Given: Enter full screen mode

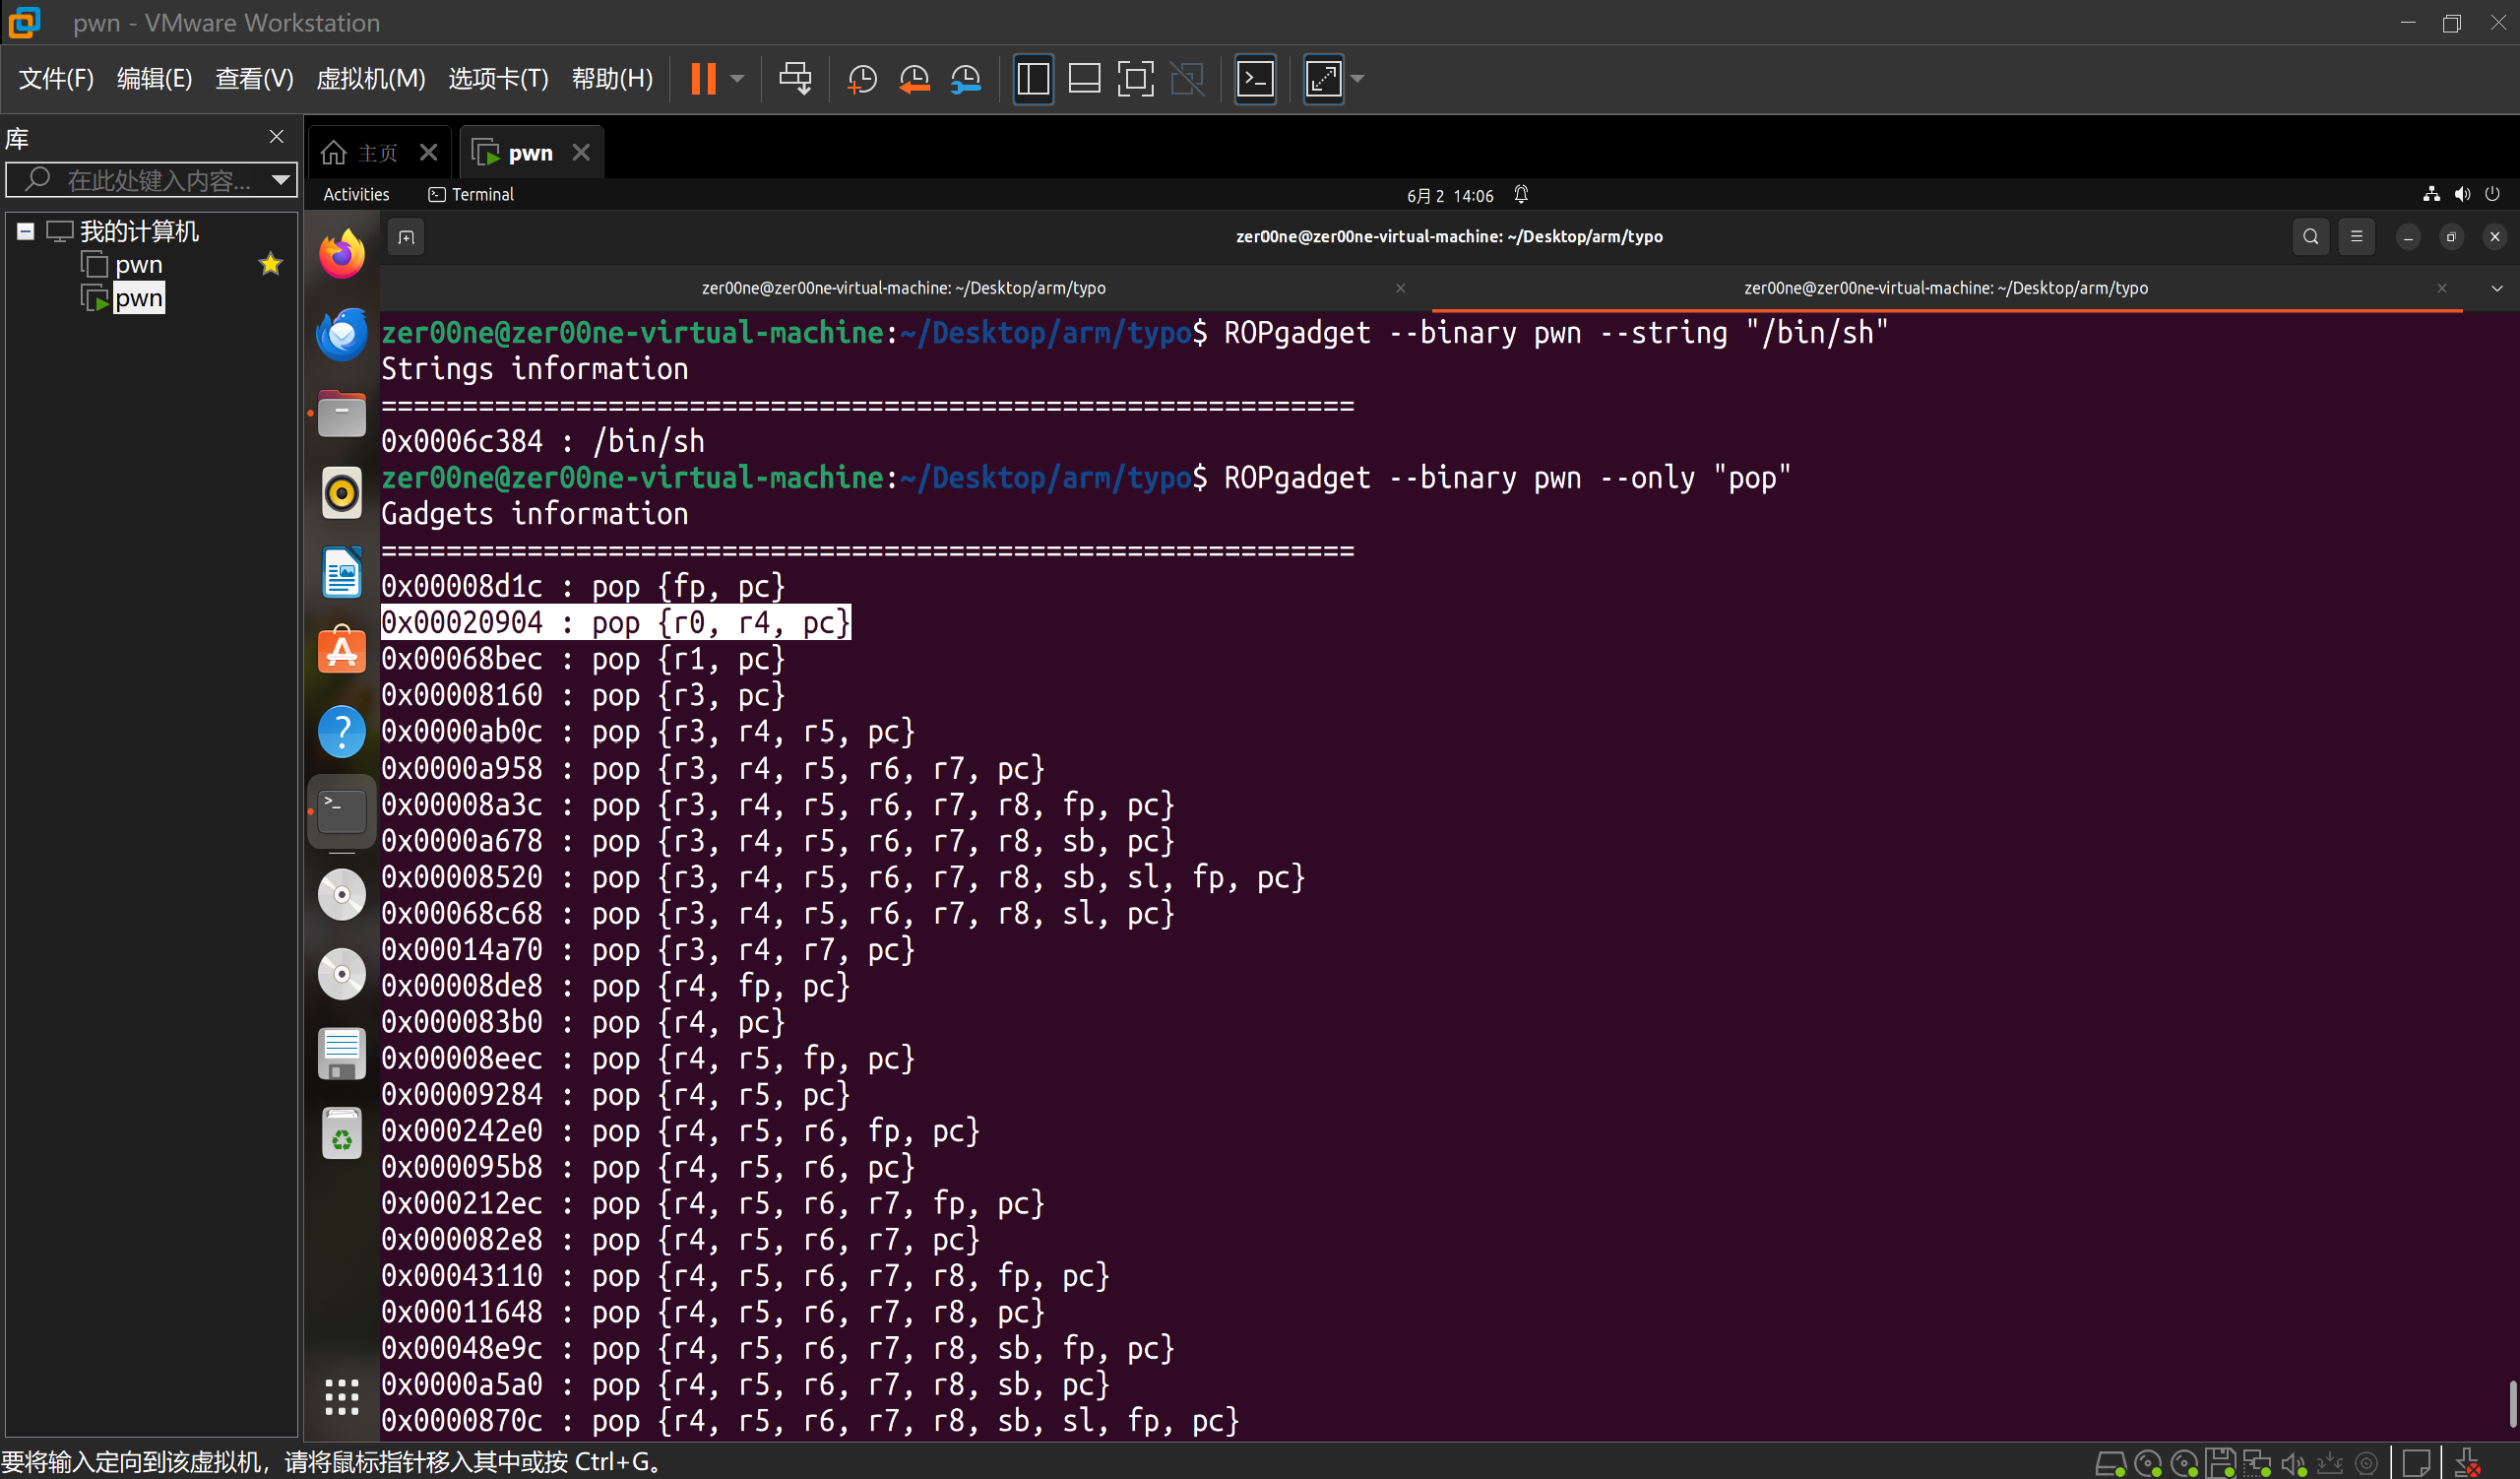Looking at the screenshot, I should (x=1135, y=78).
